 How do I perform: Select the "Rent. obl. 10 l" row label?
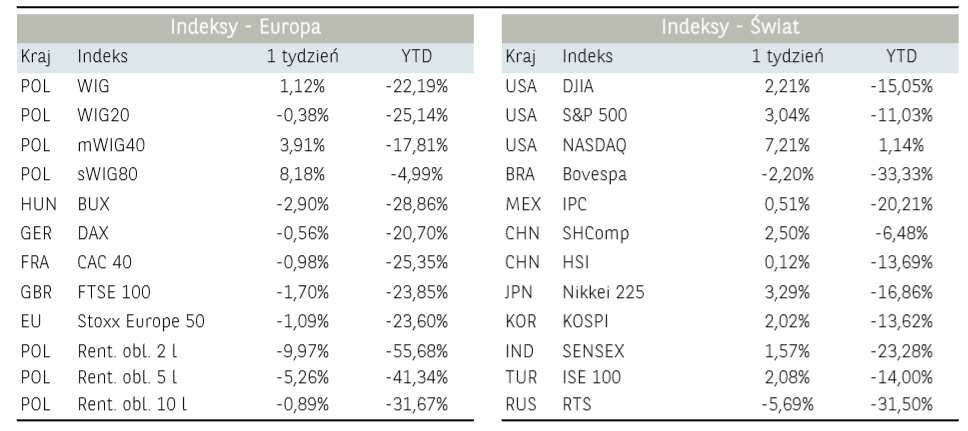[x=132, y=404]
